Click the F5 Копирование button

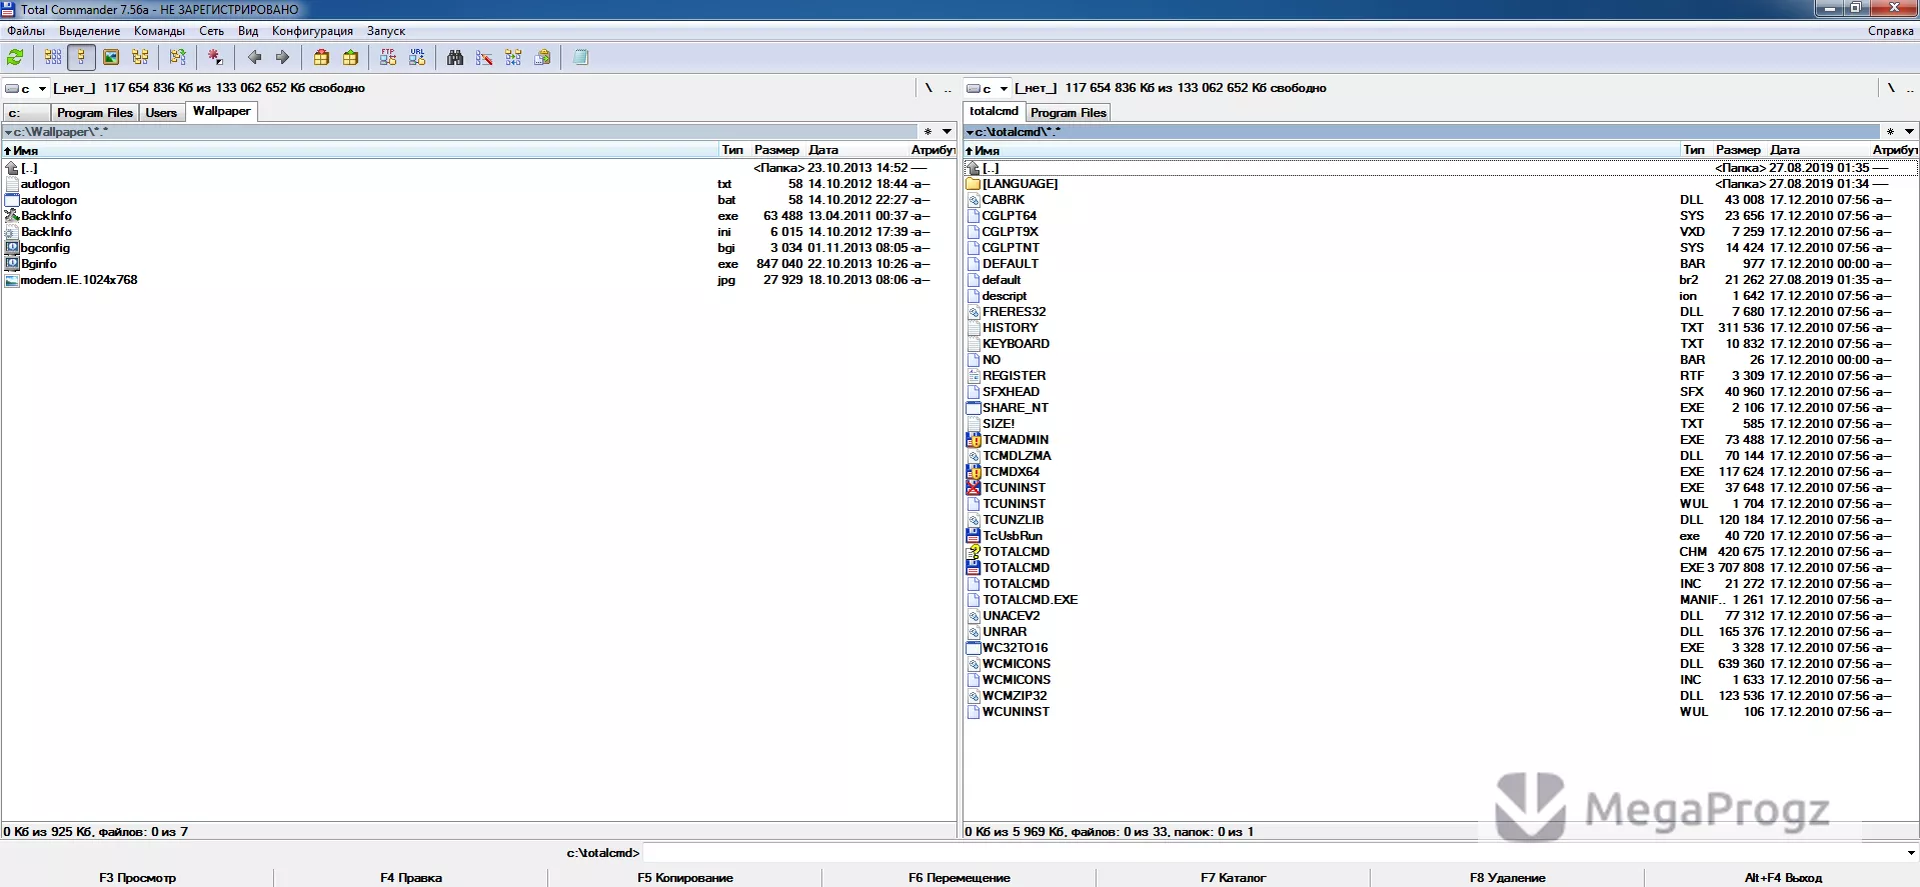pos(685,878)
